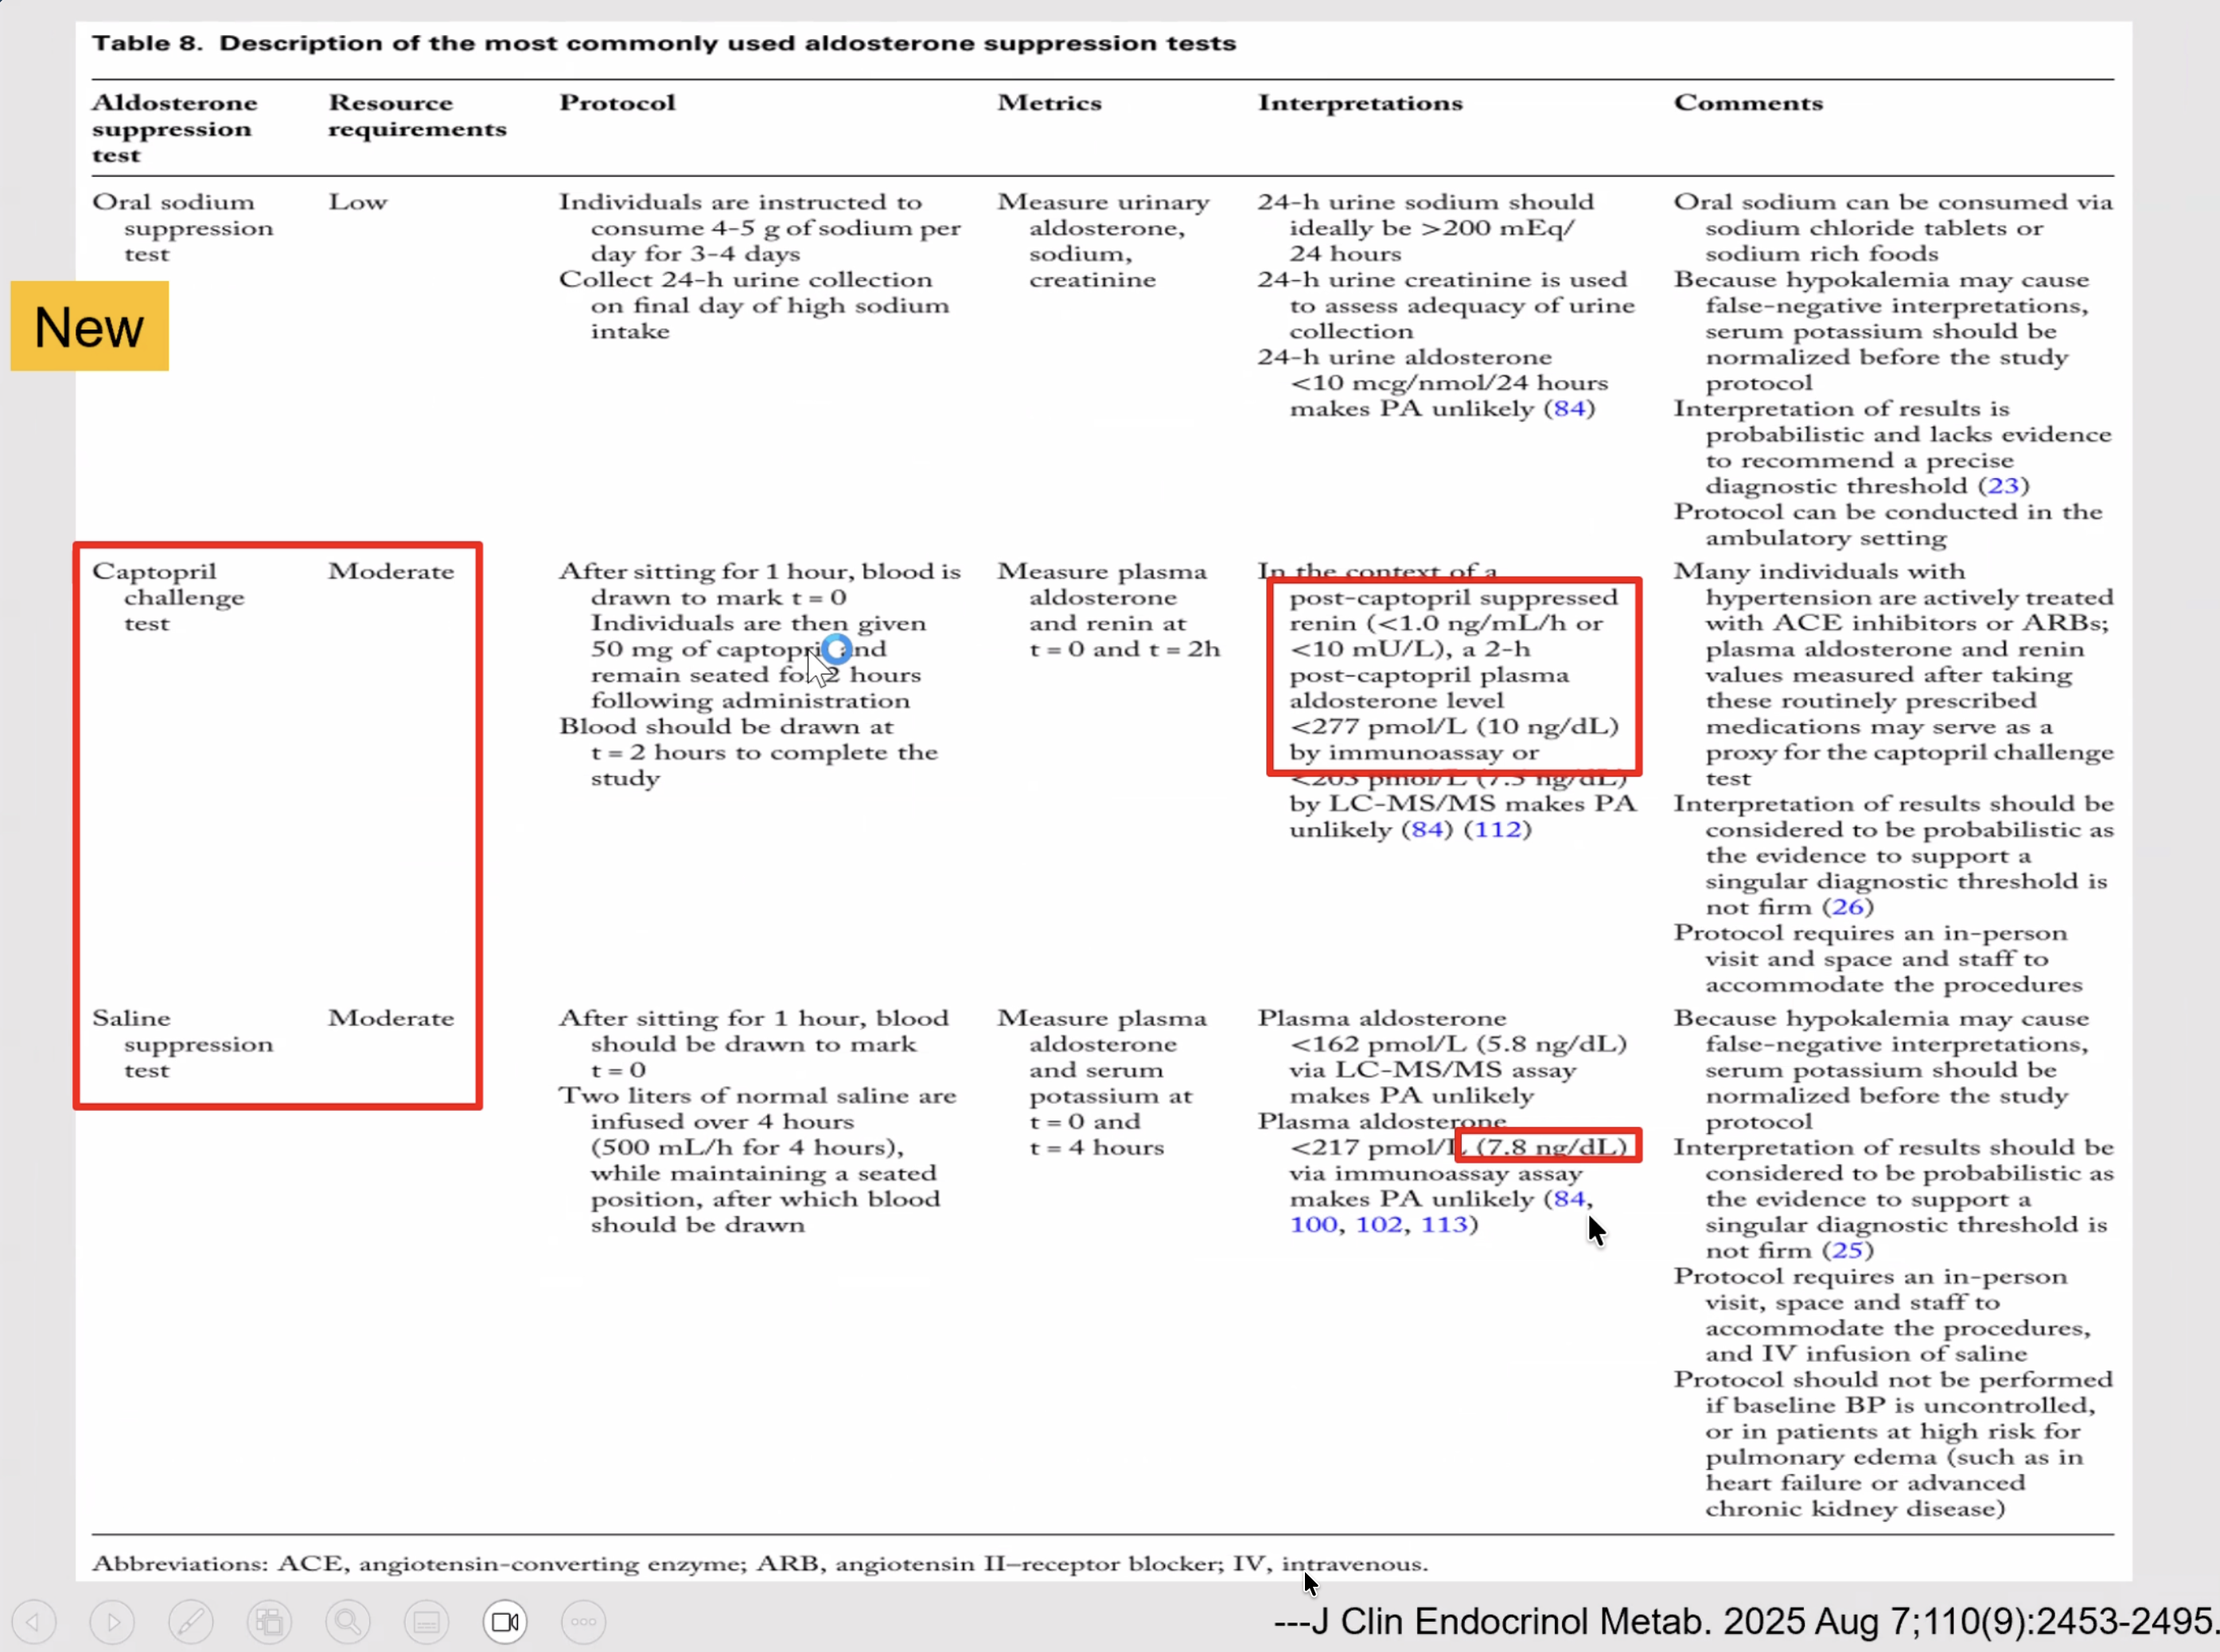Open more slideshow options ellipsis
The height and width of the screenshot is (1652, 2220).
[x=583, y=1622]
